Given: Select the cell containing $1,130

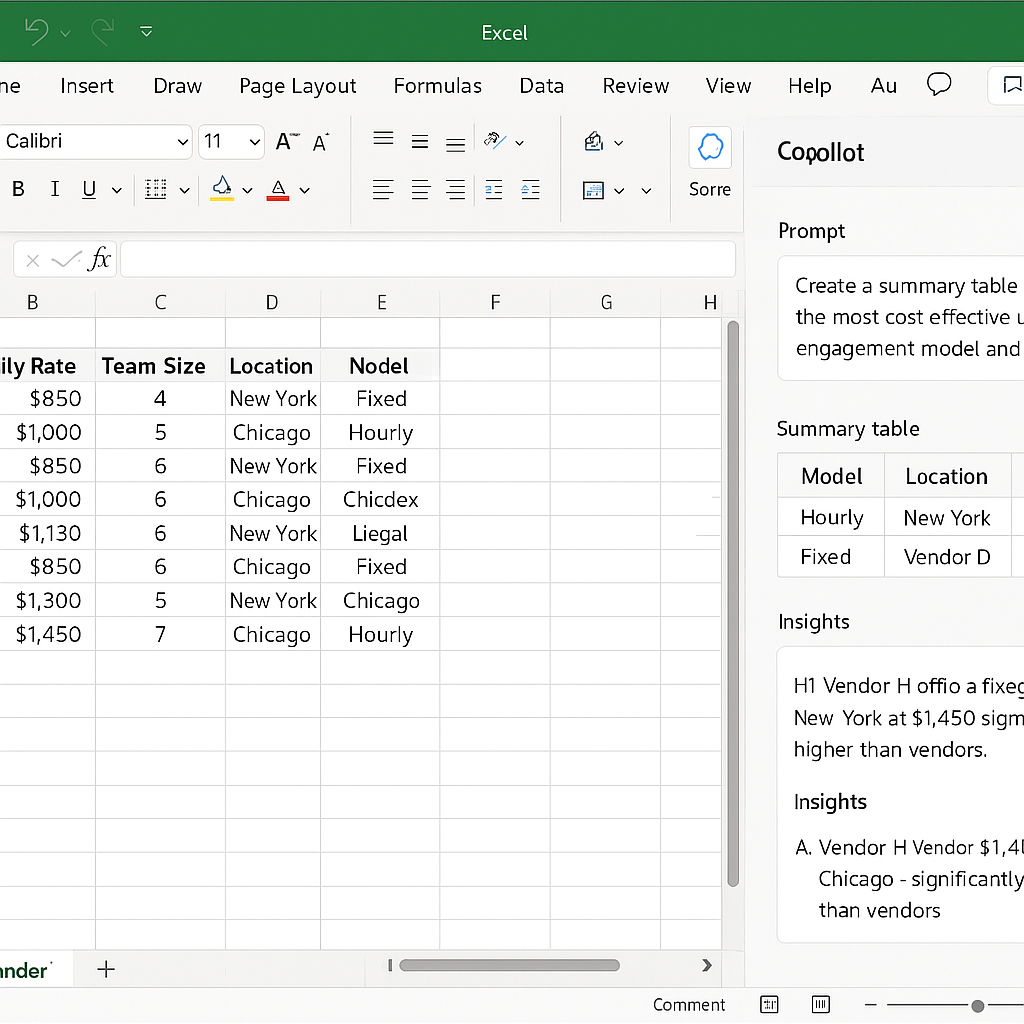Looking at the screenshot, I should (x=50, y=534).
